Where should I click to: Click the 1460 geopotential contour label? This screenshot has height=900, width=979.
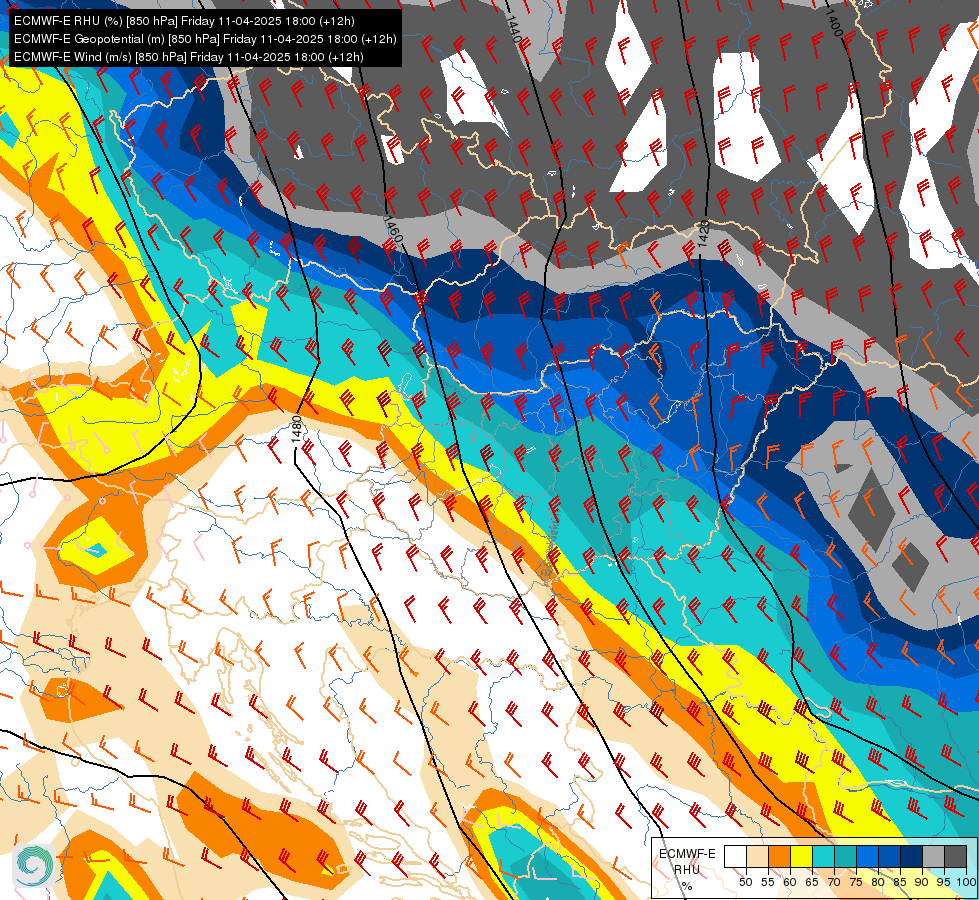pyautogui.click(x=393, y=229)
